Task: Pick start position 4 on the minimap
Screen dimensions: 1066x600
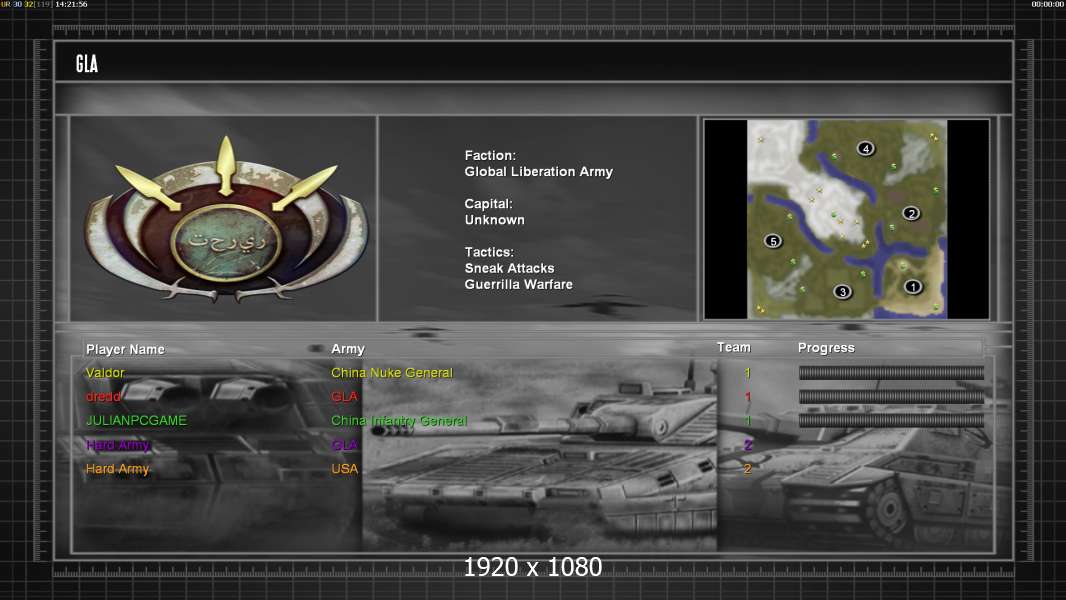Action: 865,148
